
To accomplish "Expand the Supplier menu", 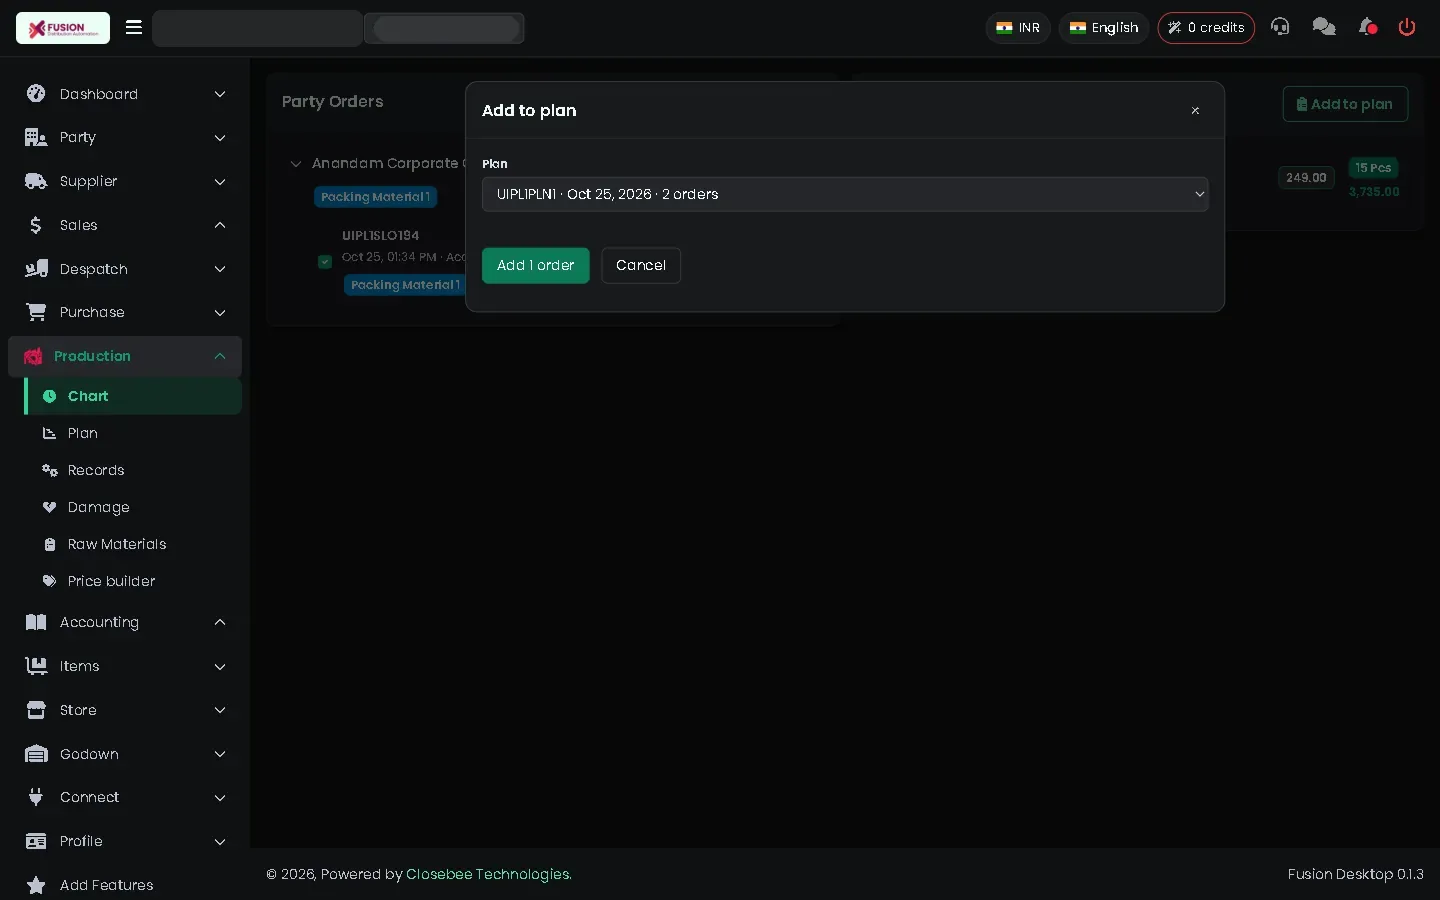I will (x=125, y=181).
